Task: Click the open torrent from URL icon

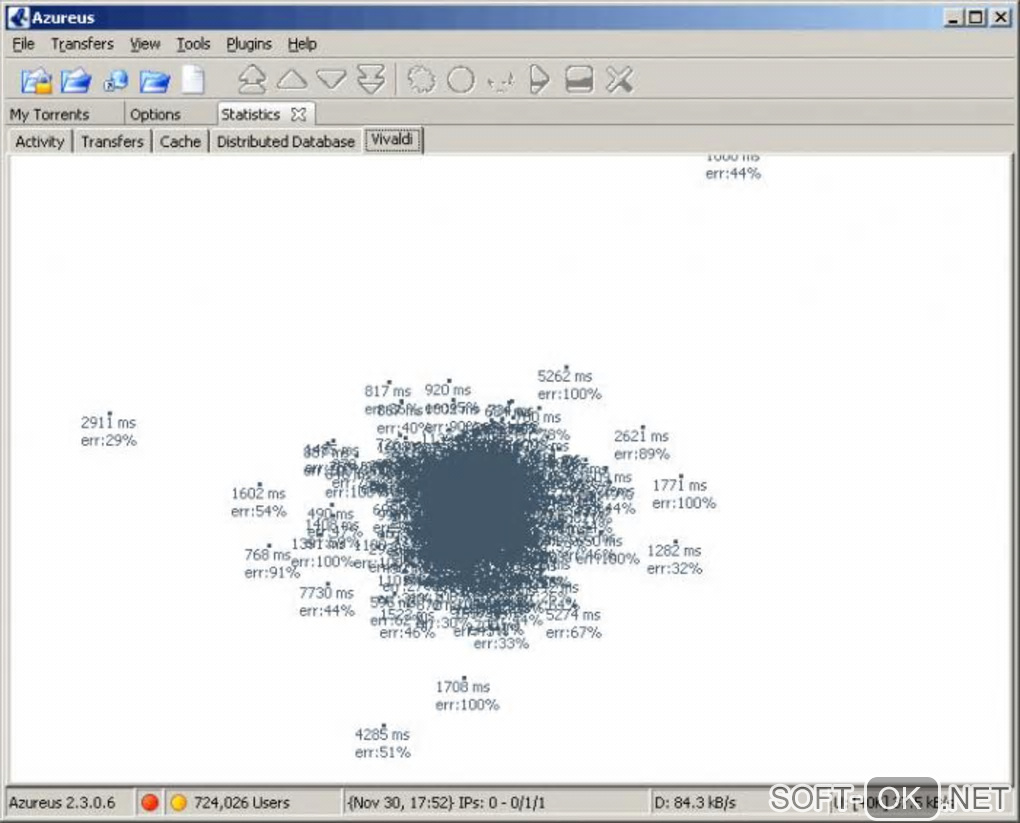Action: (x=116, y=81)
